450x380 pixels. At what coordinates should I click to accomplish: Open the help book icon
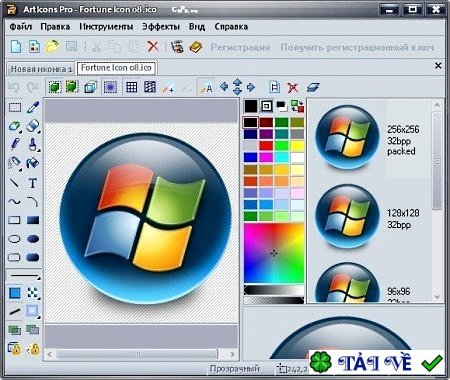pos(196,47)
